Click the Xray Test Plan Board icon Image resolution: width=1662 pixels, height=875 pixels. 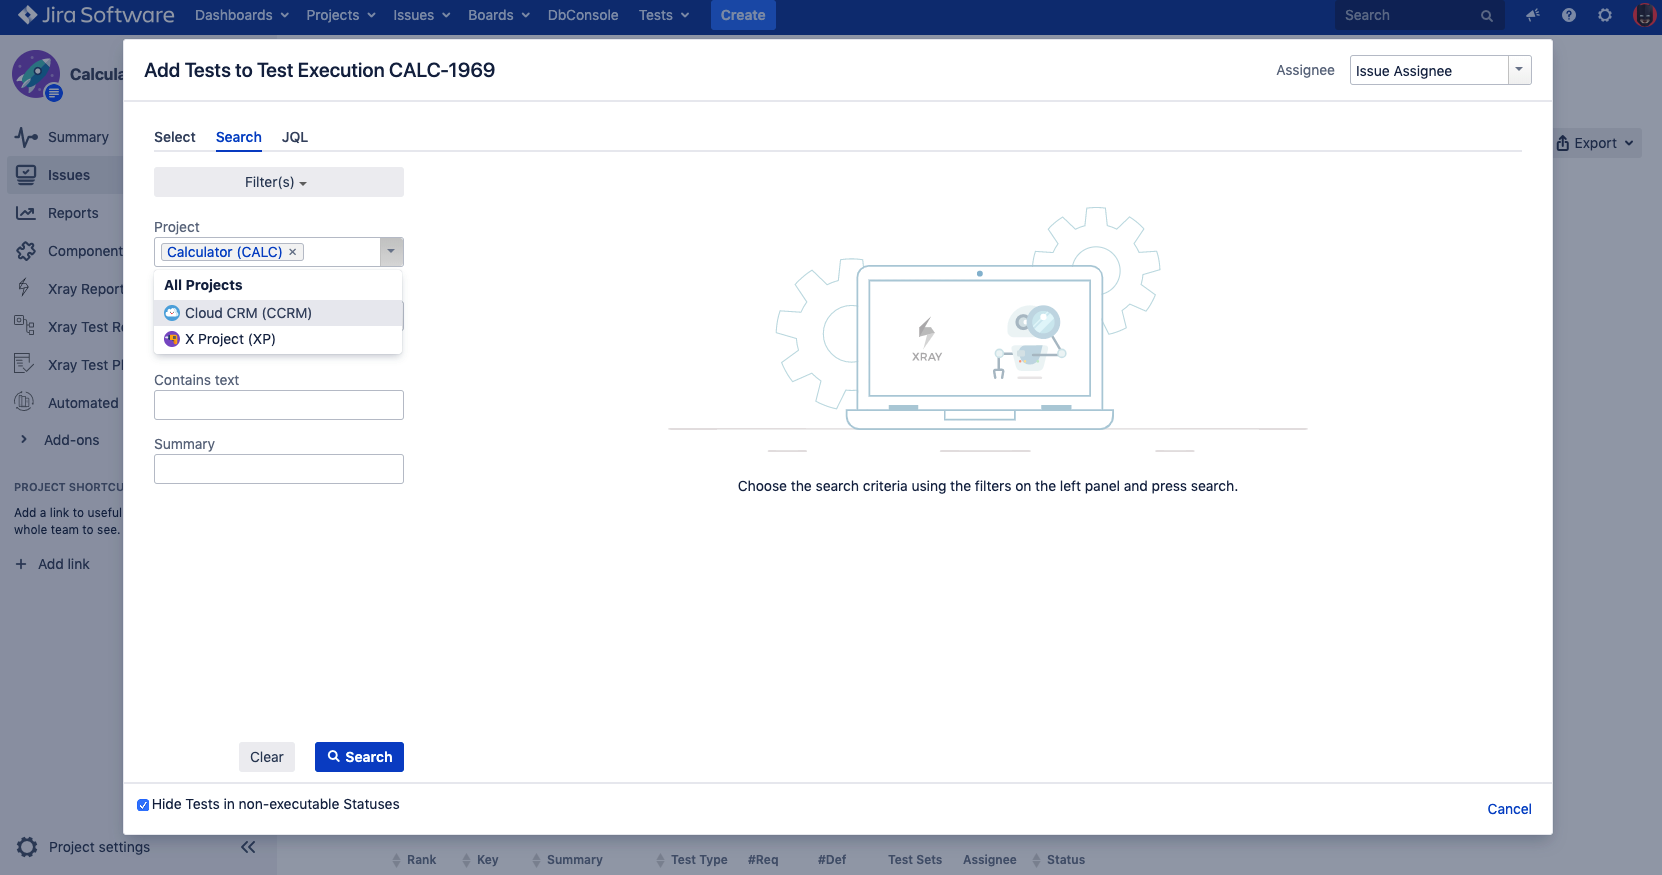pyautogui.click(x=25, y=363)
